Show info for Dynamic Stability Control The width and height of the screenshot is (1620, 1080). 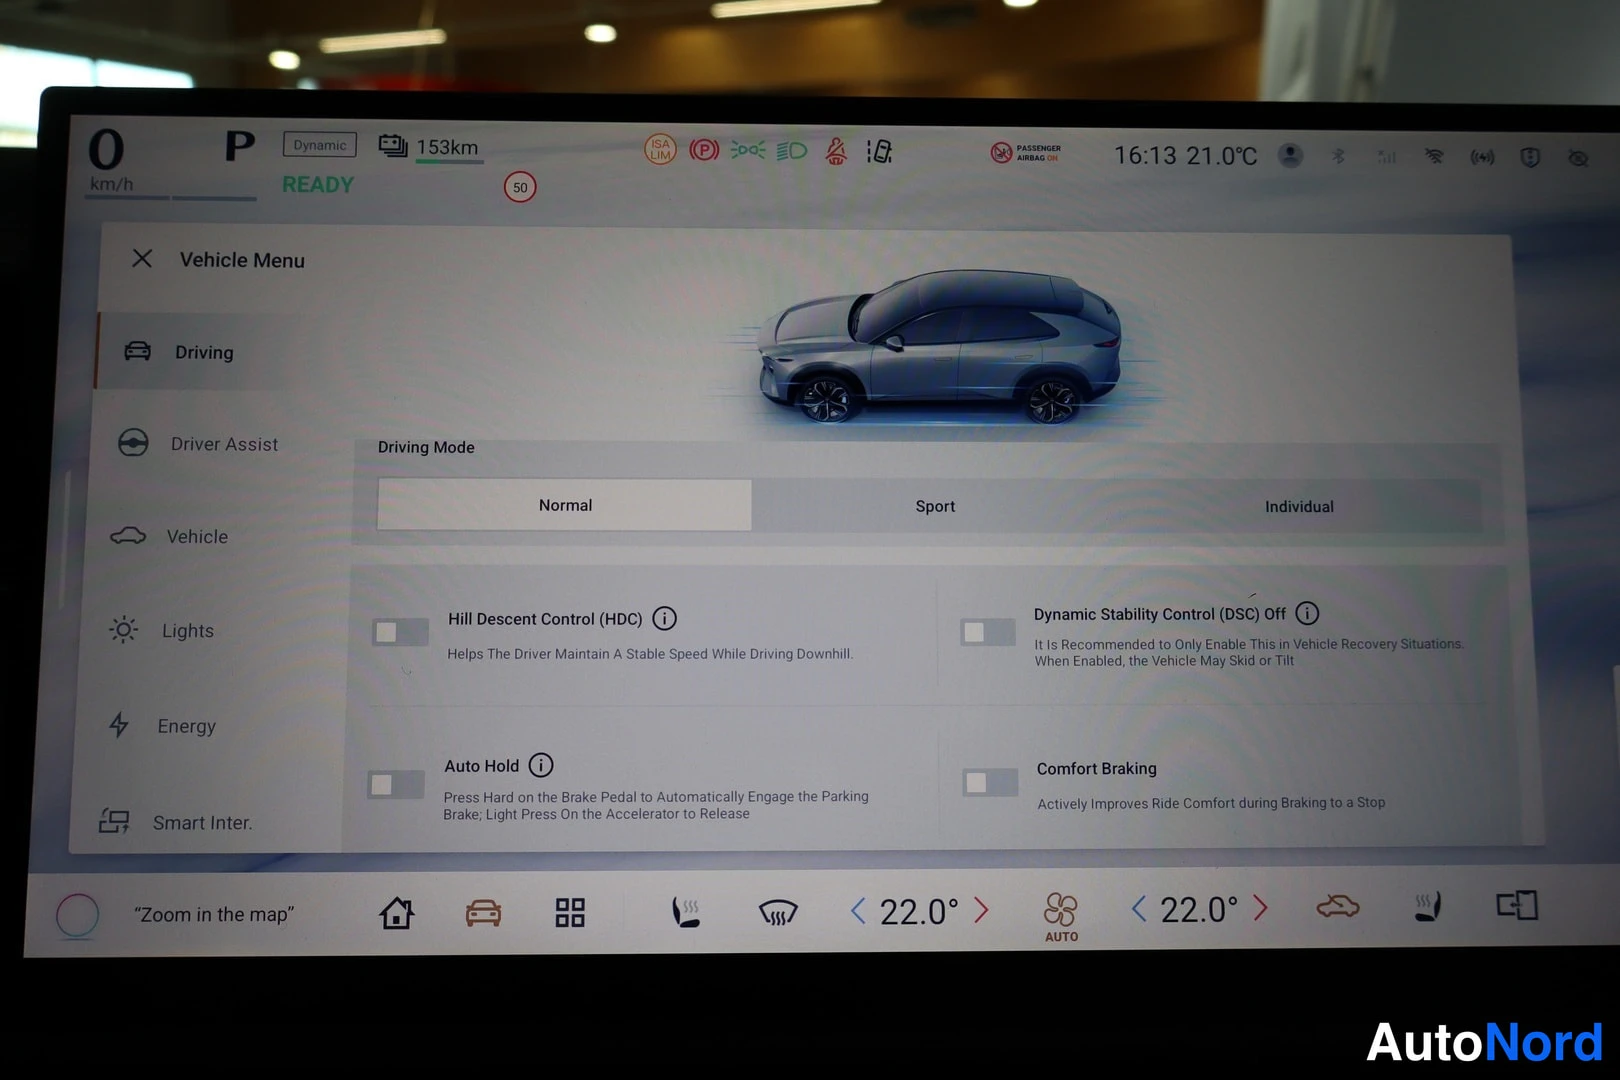(1307, 613)
